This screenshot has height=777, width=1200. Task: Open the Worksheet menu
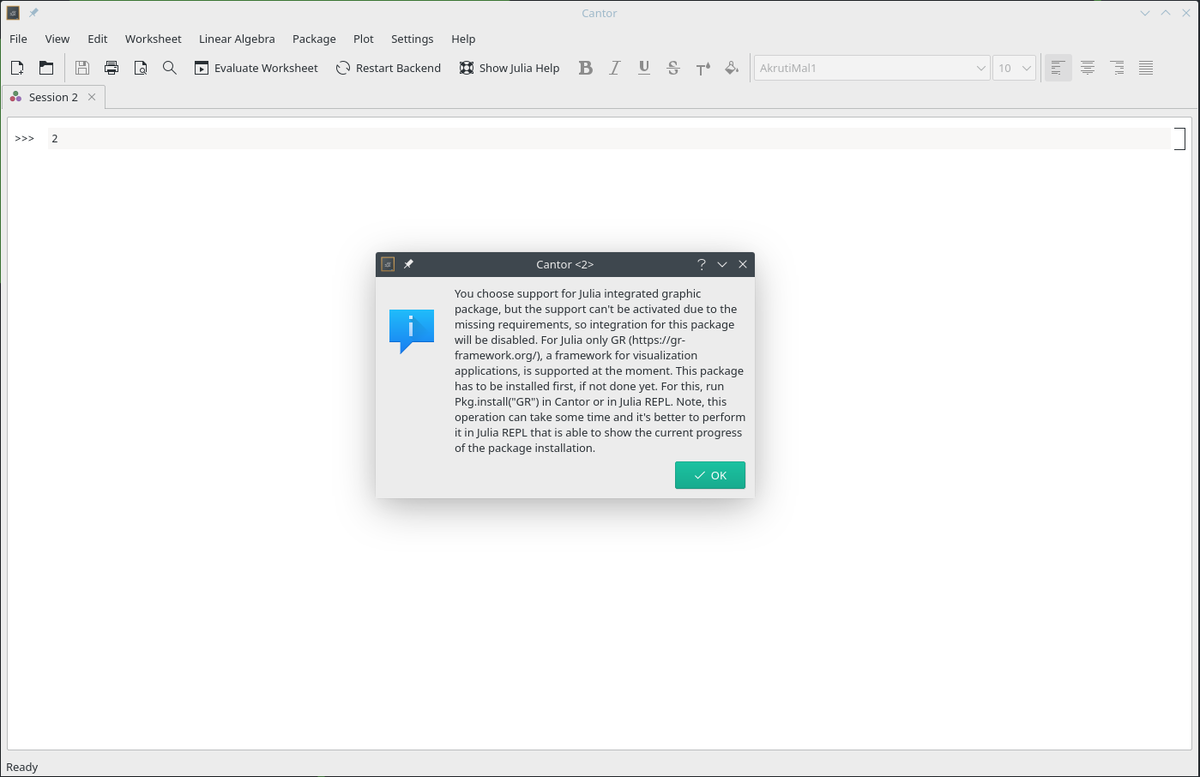coord(153,39)
